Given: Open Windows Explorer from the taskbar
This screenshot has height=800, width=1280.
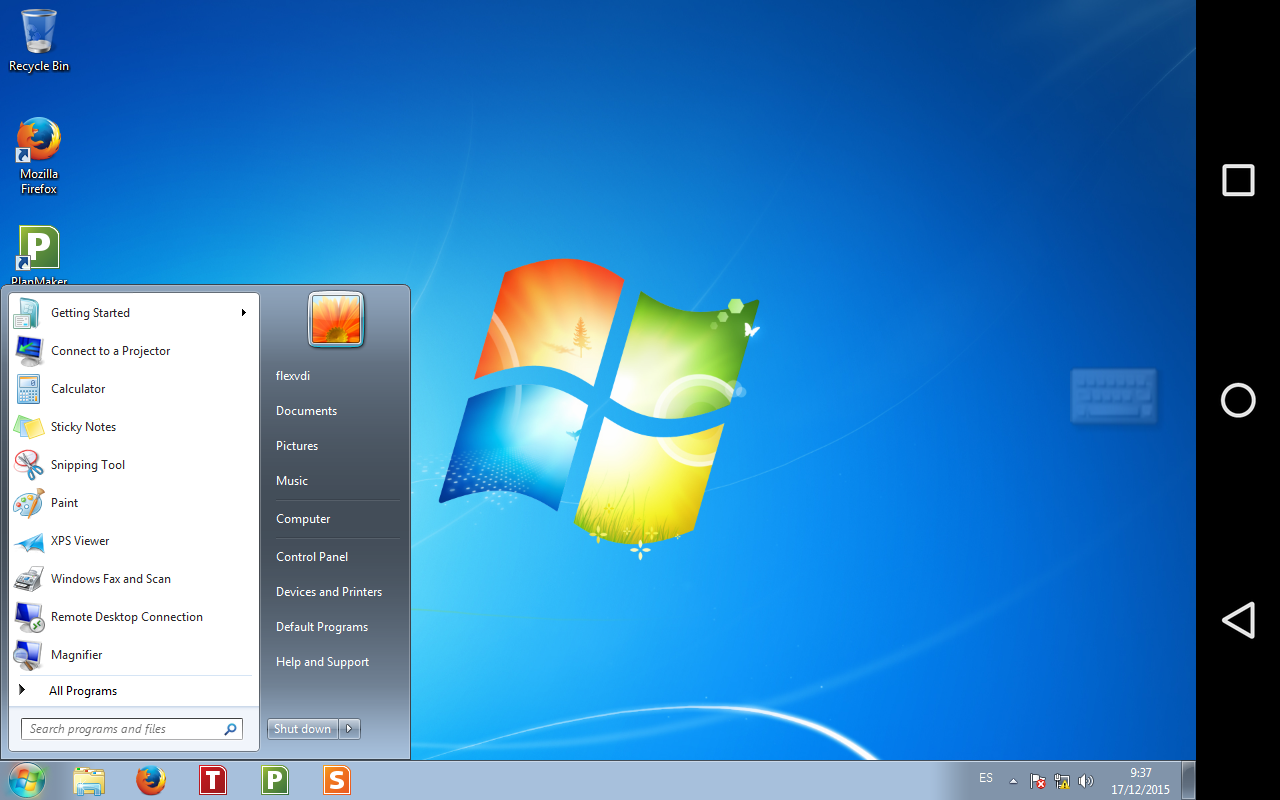Looking at the screenshot, I should click(x=89, y=780).
